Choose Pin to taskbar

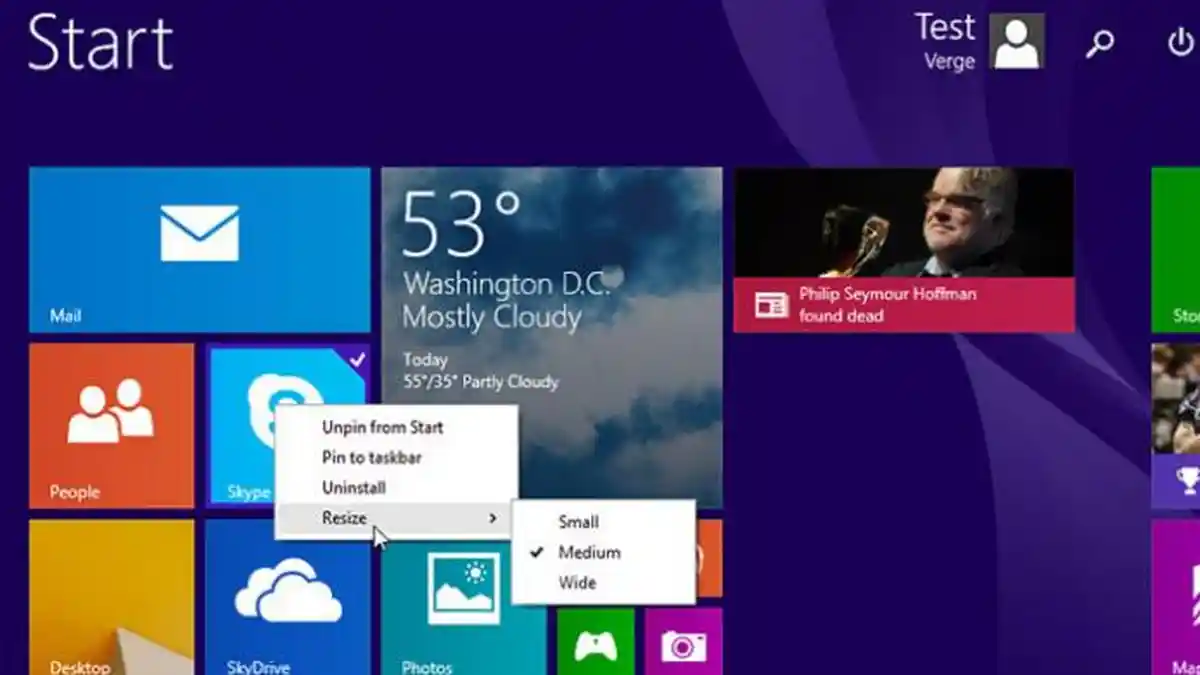click(x=396, y=457)
